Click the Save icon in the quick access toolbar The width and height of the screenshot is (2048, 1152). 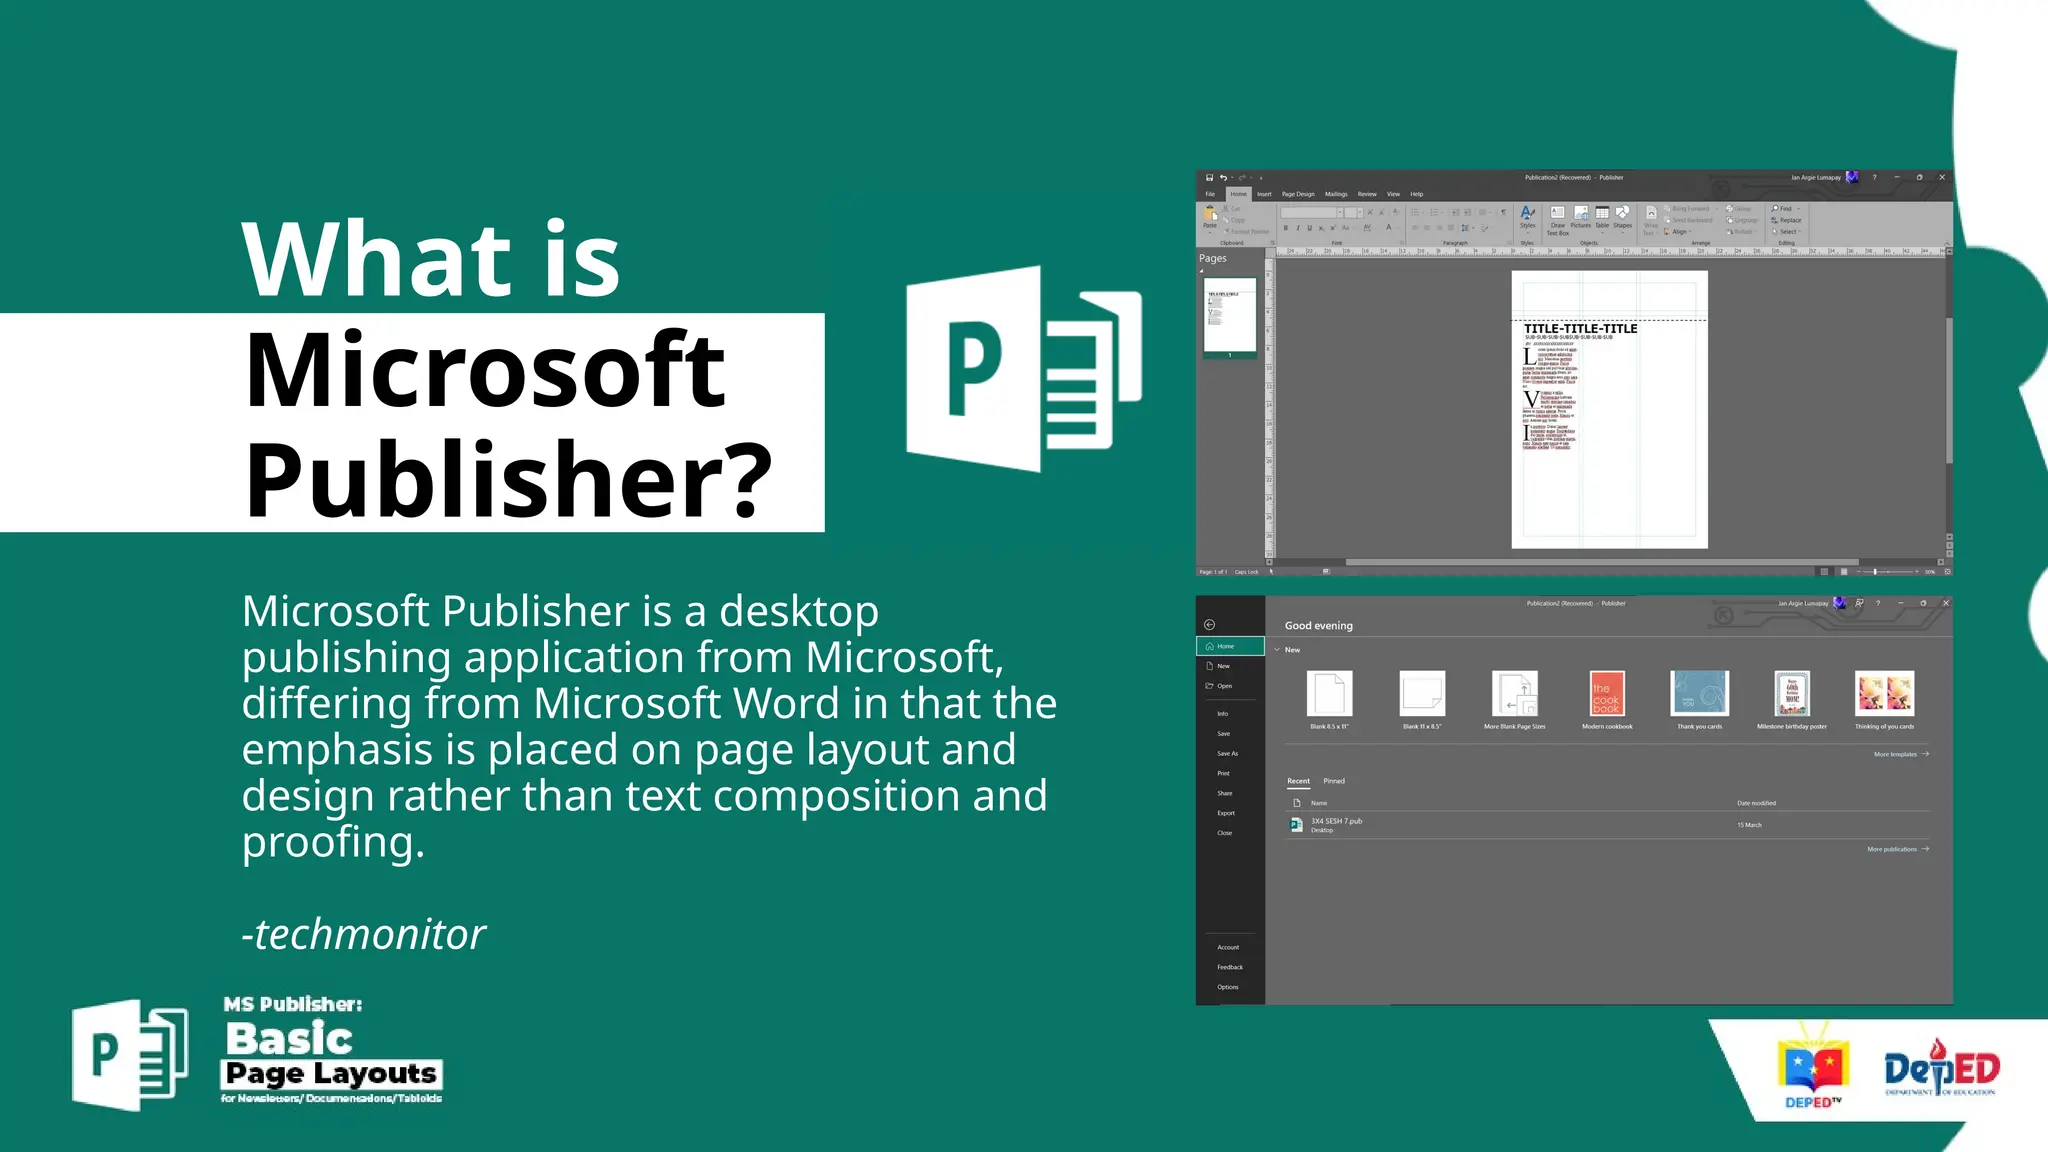1209,178
